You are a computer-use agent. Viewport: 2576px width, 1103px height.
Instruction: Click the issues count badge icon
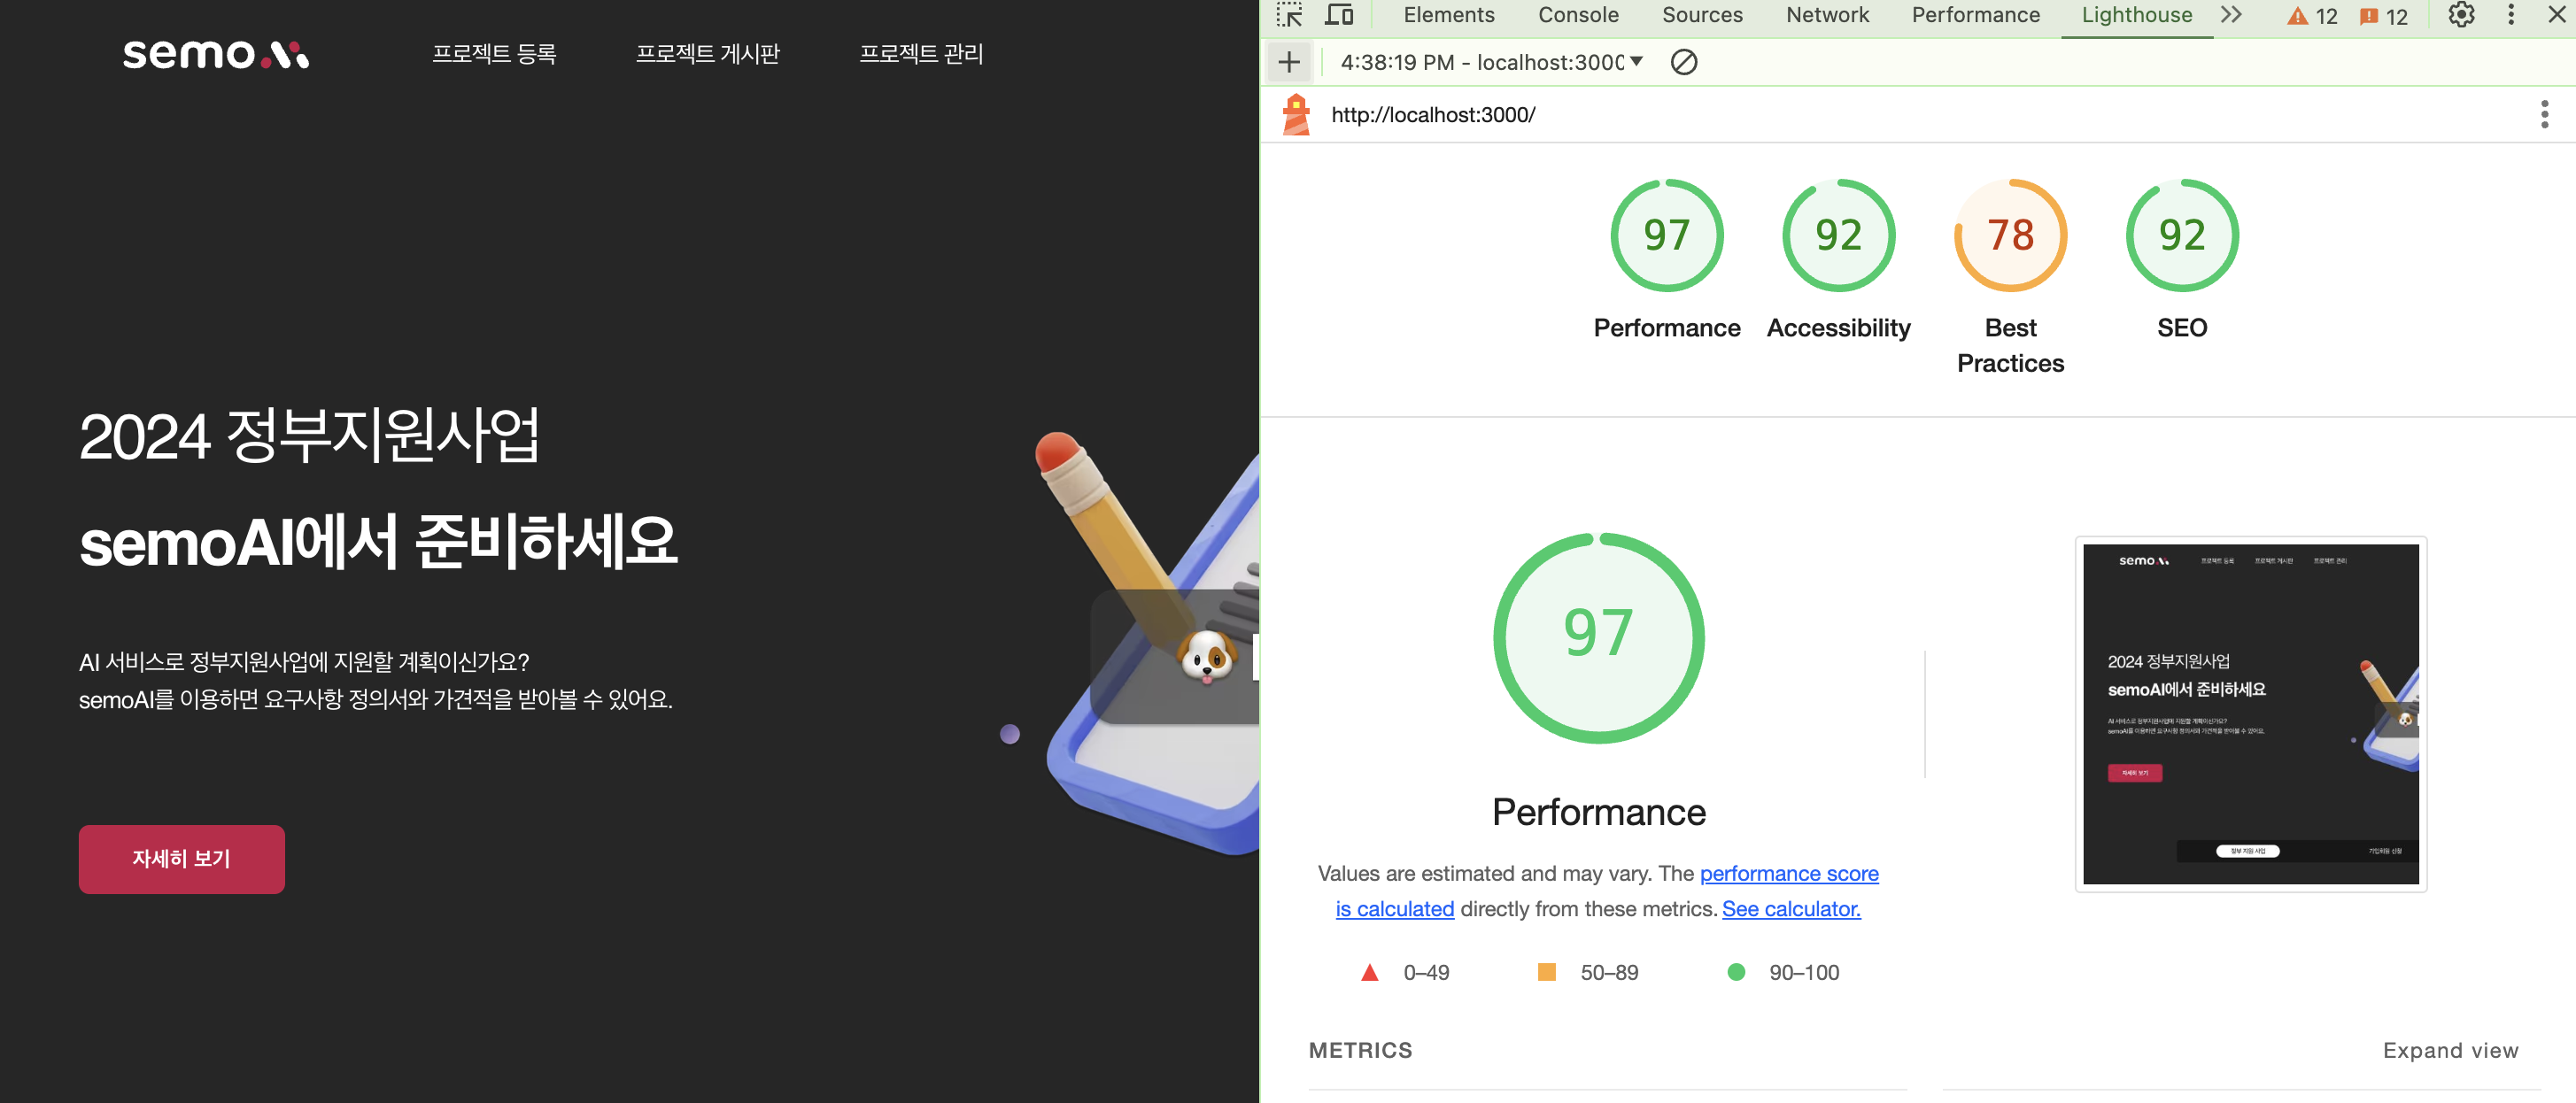[x=2369, y=16]
